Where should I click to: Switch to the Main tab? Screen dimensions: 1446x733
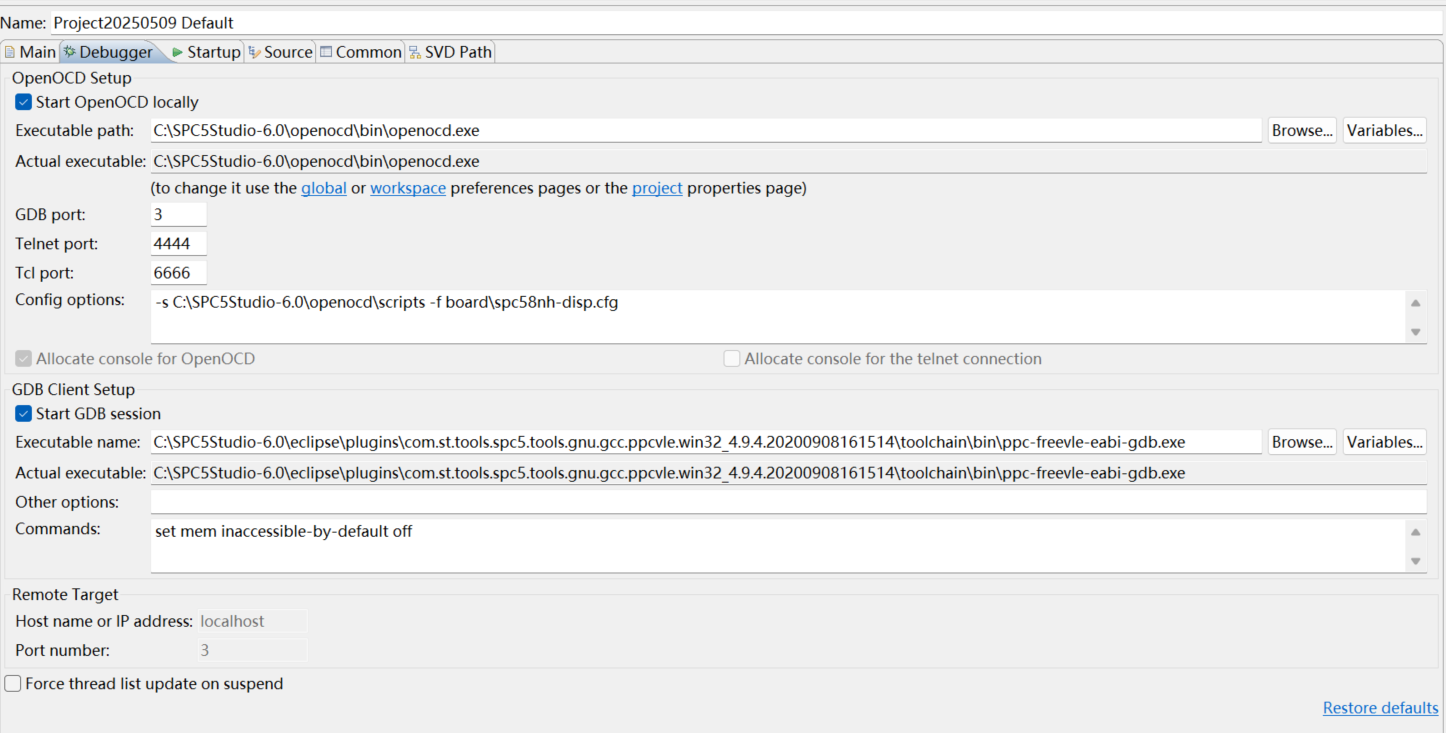[36, 51]
